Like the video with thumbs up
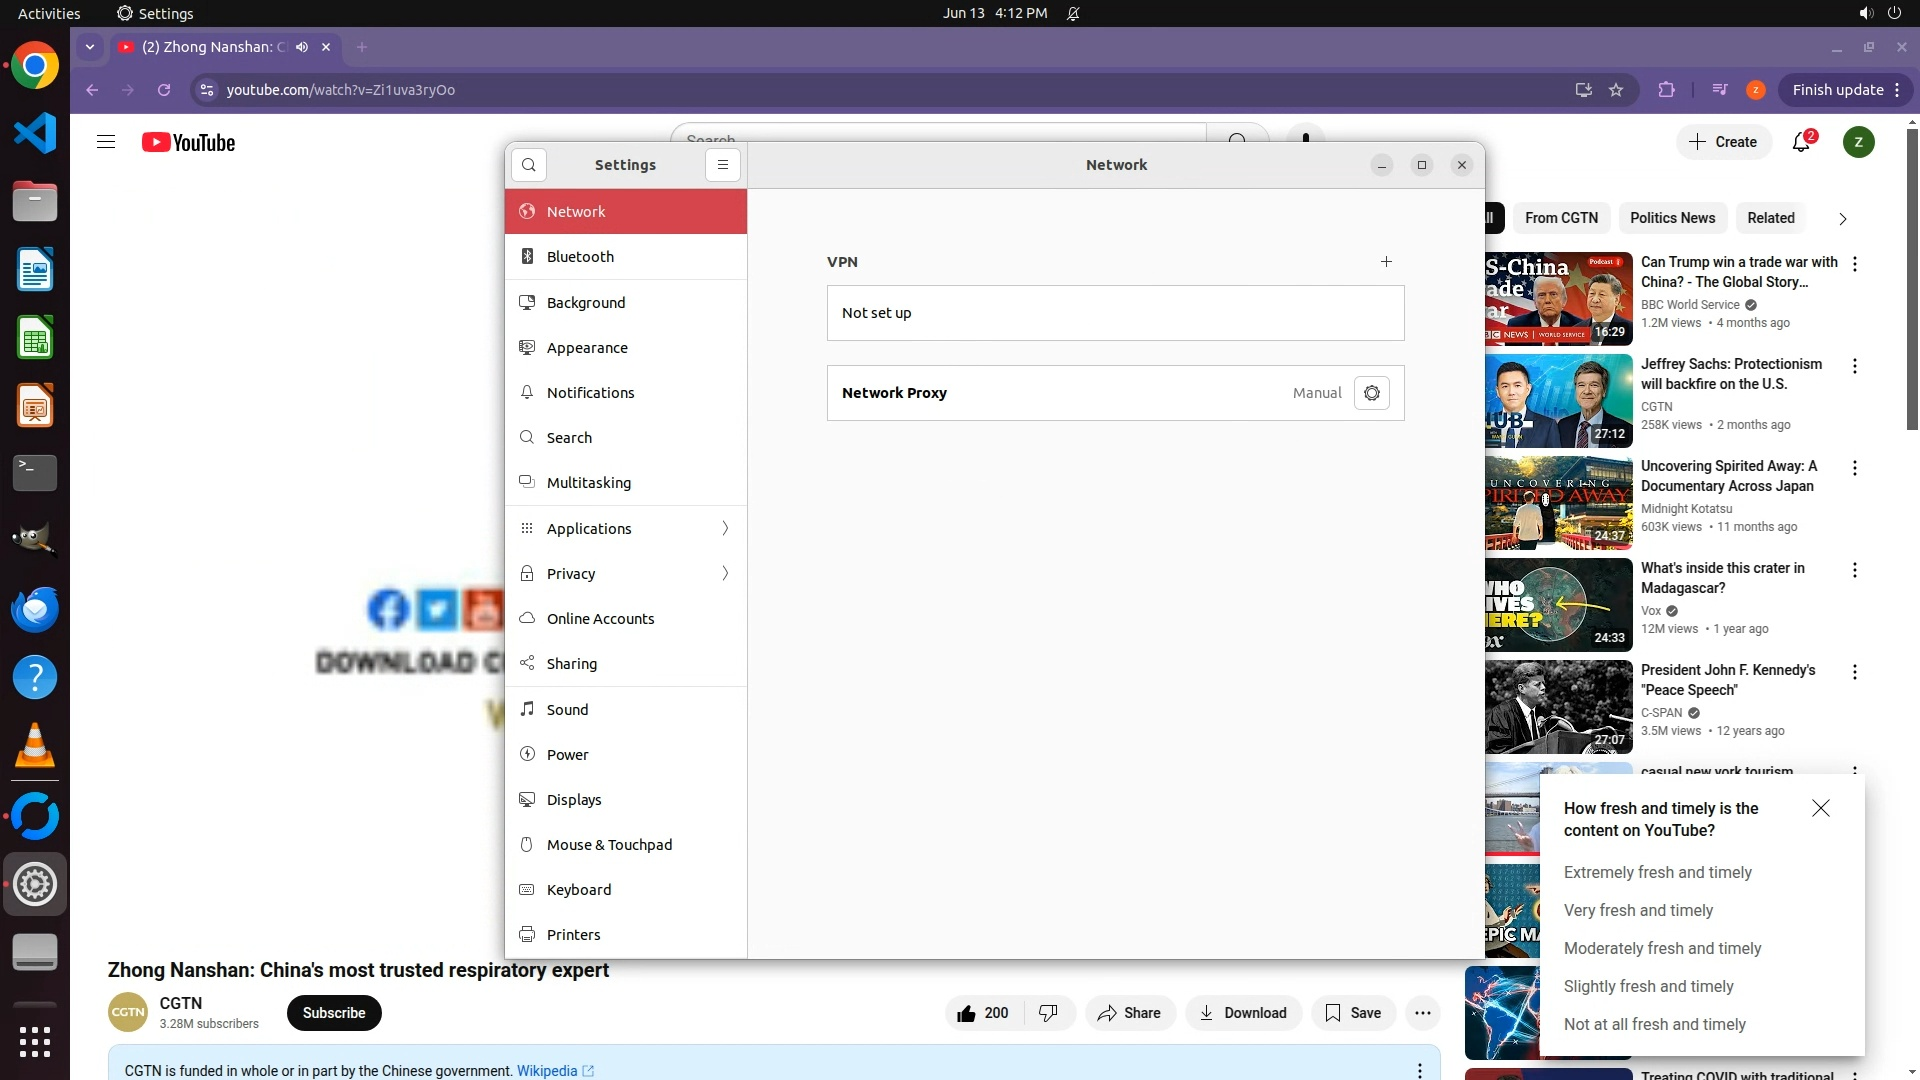This screenshot has width=1920, height=1080. (967, 1013)
